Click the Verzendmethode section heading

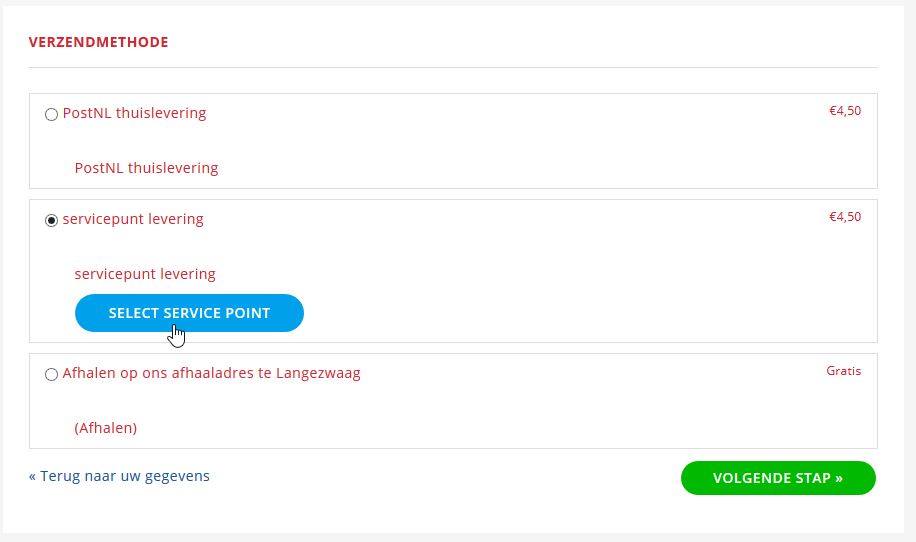[x=99, y=42]
